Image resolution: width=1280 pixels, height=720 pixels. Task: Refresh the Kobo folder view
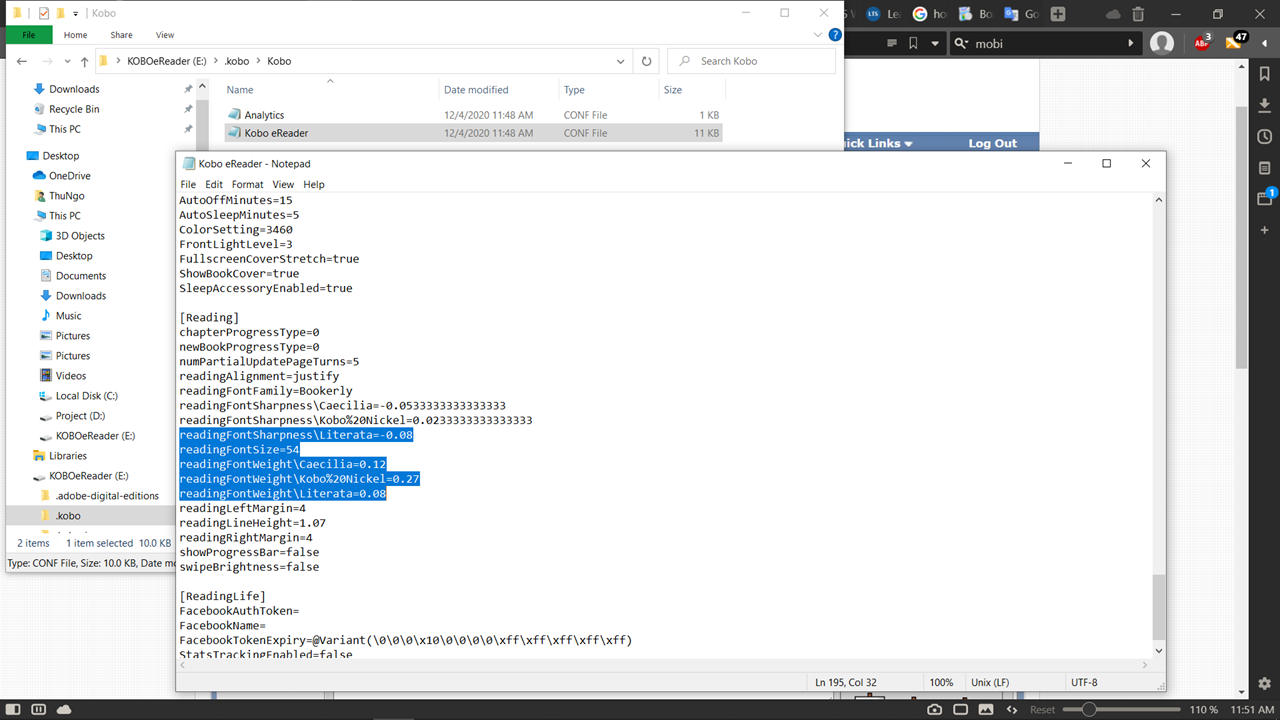[646, 61]
